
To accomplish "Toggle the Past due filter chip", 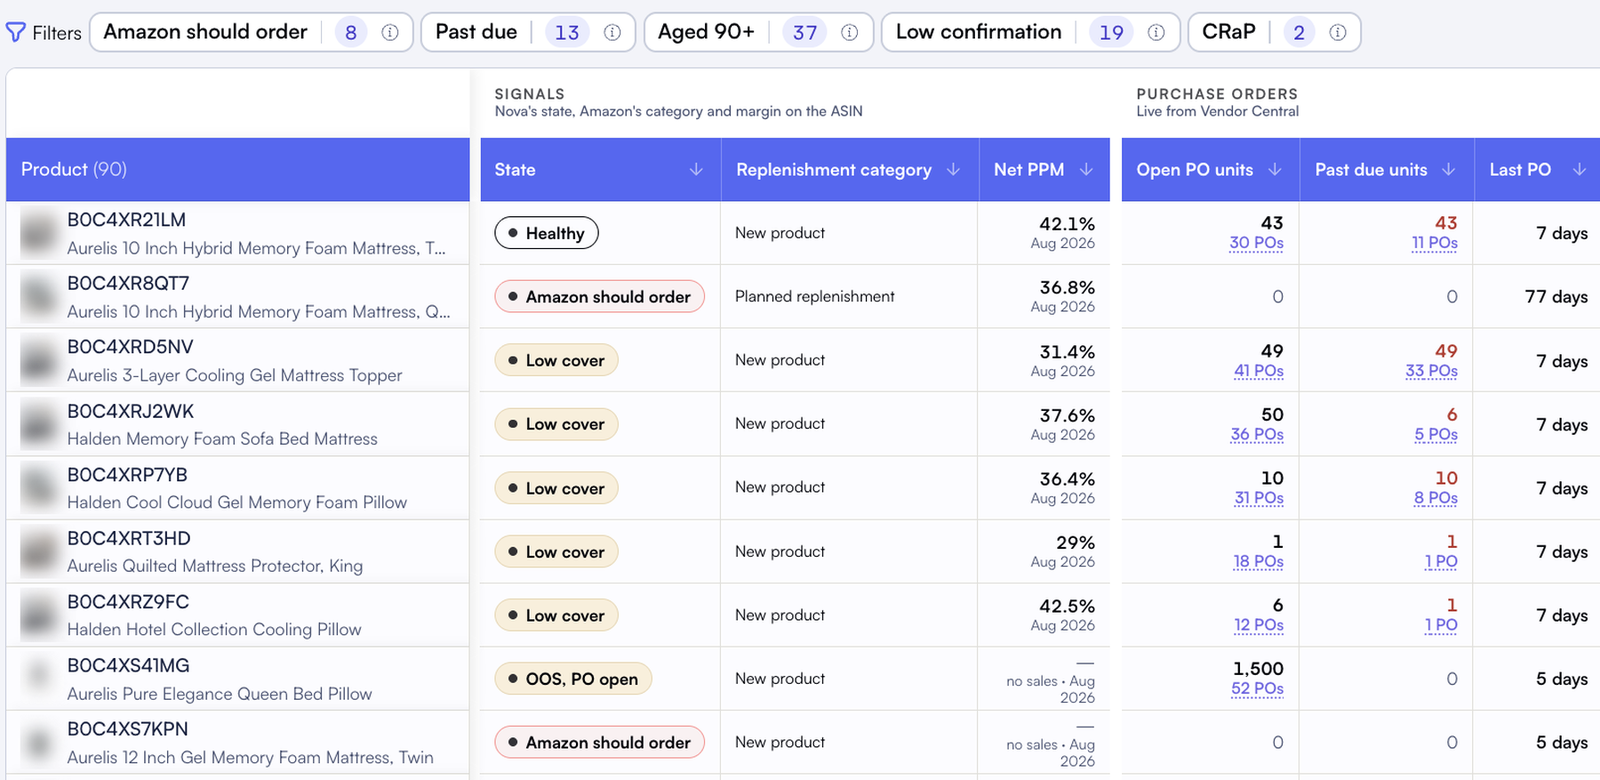I will [528, 32].
